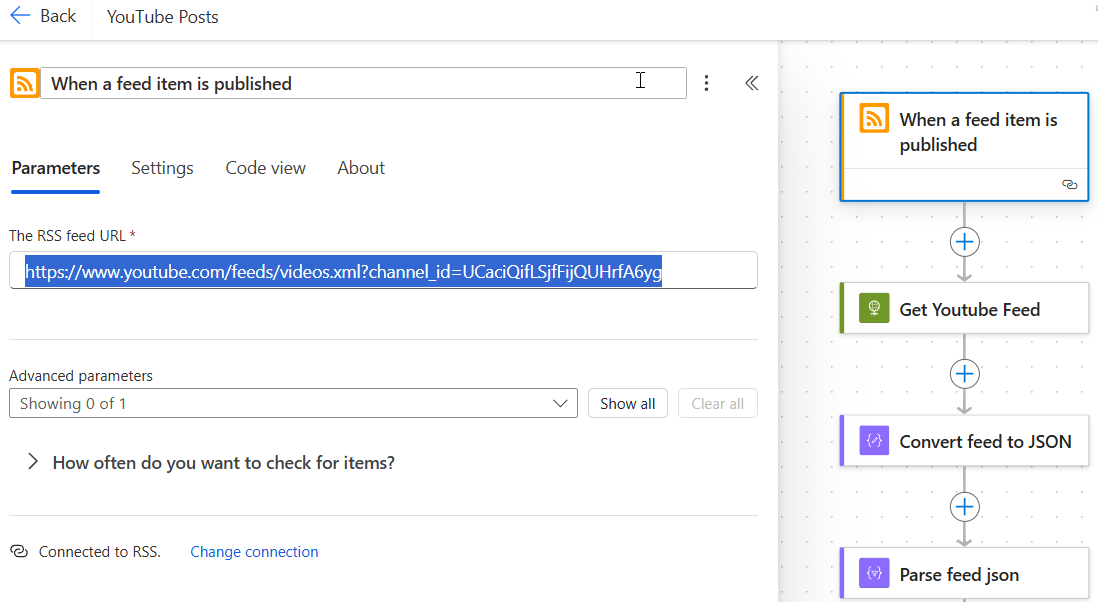Click the RSS feed URL input field
The image size is (1098, 602).
coord(383,270)
